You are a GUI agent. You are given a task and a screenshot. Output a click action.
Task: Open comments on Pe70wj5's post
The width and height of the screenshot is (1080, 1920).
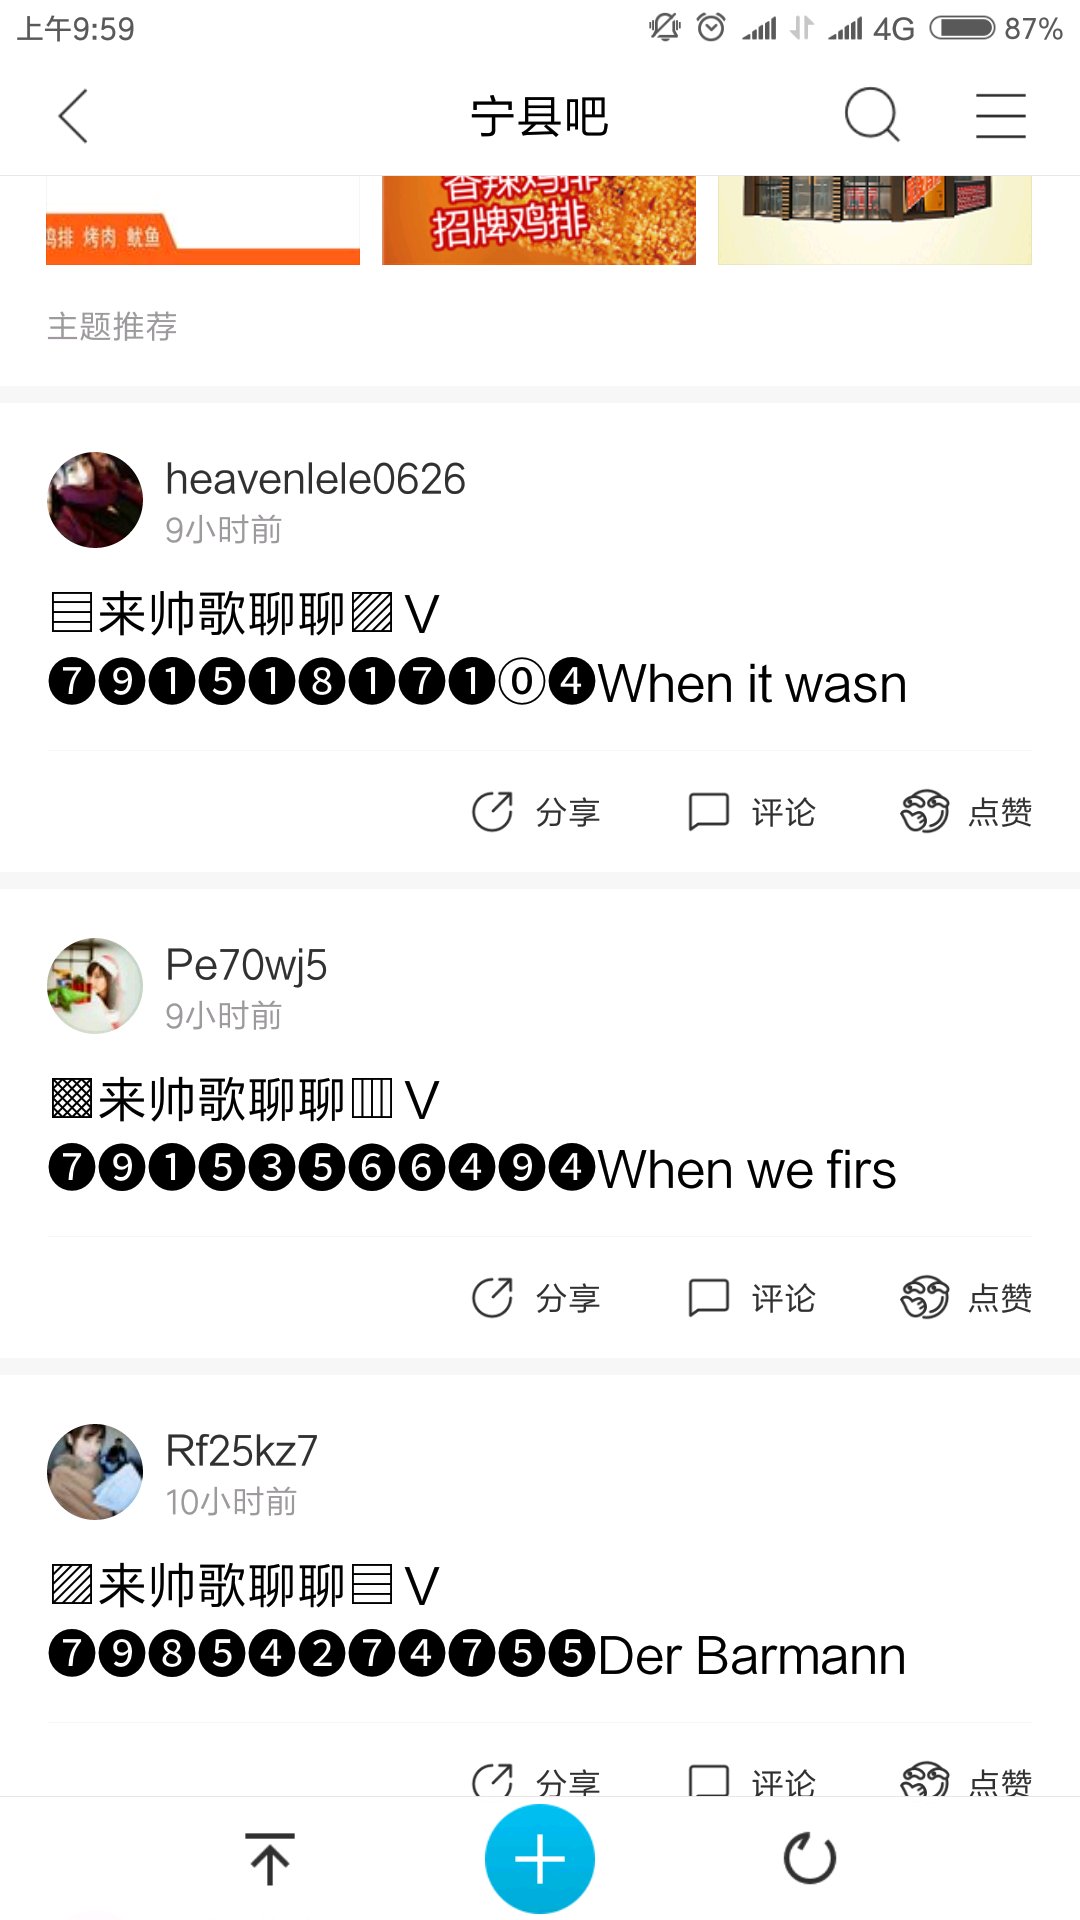coord(752,1298)
